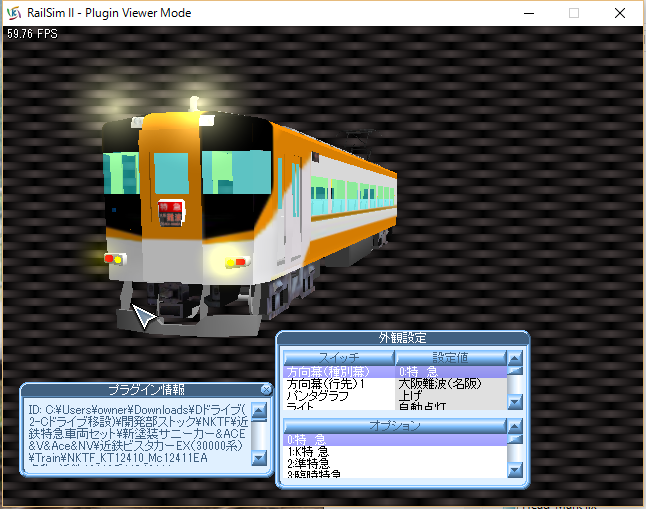Click scroll-down arrow of switch list
The height and width of the screenshot is (509, 646).
515,402
